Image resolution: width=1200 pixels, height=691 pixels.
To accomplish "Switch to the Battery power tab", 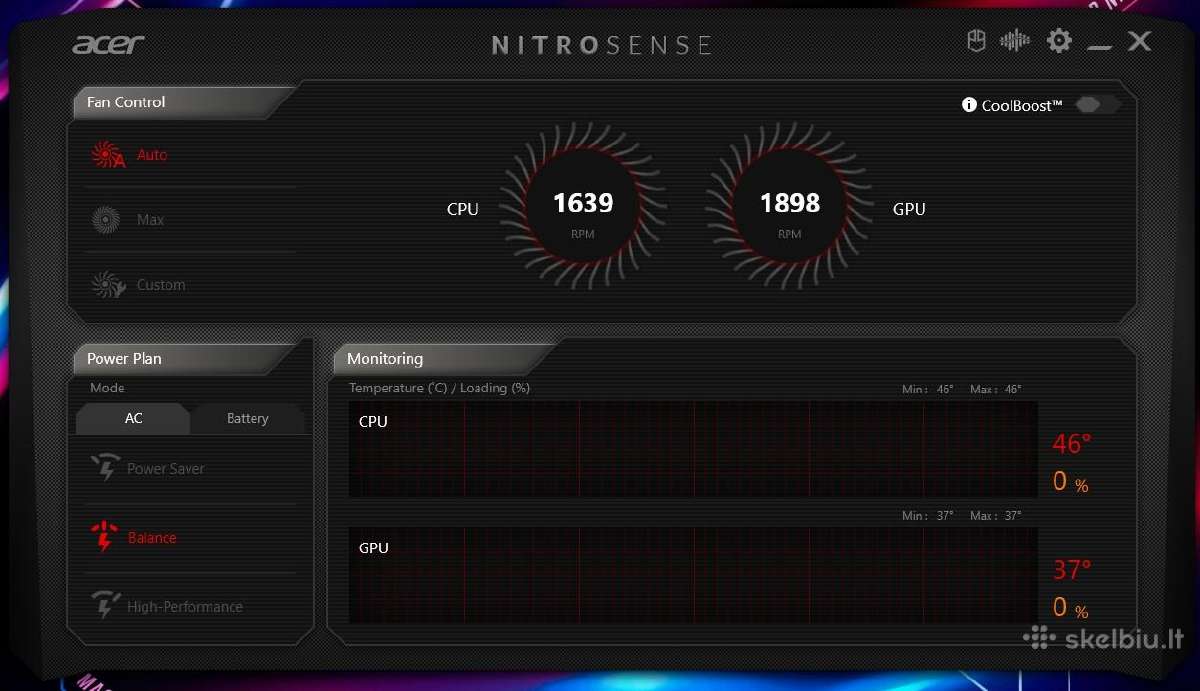I will click(x=248, y=418).
